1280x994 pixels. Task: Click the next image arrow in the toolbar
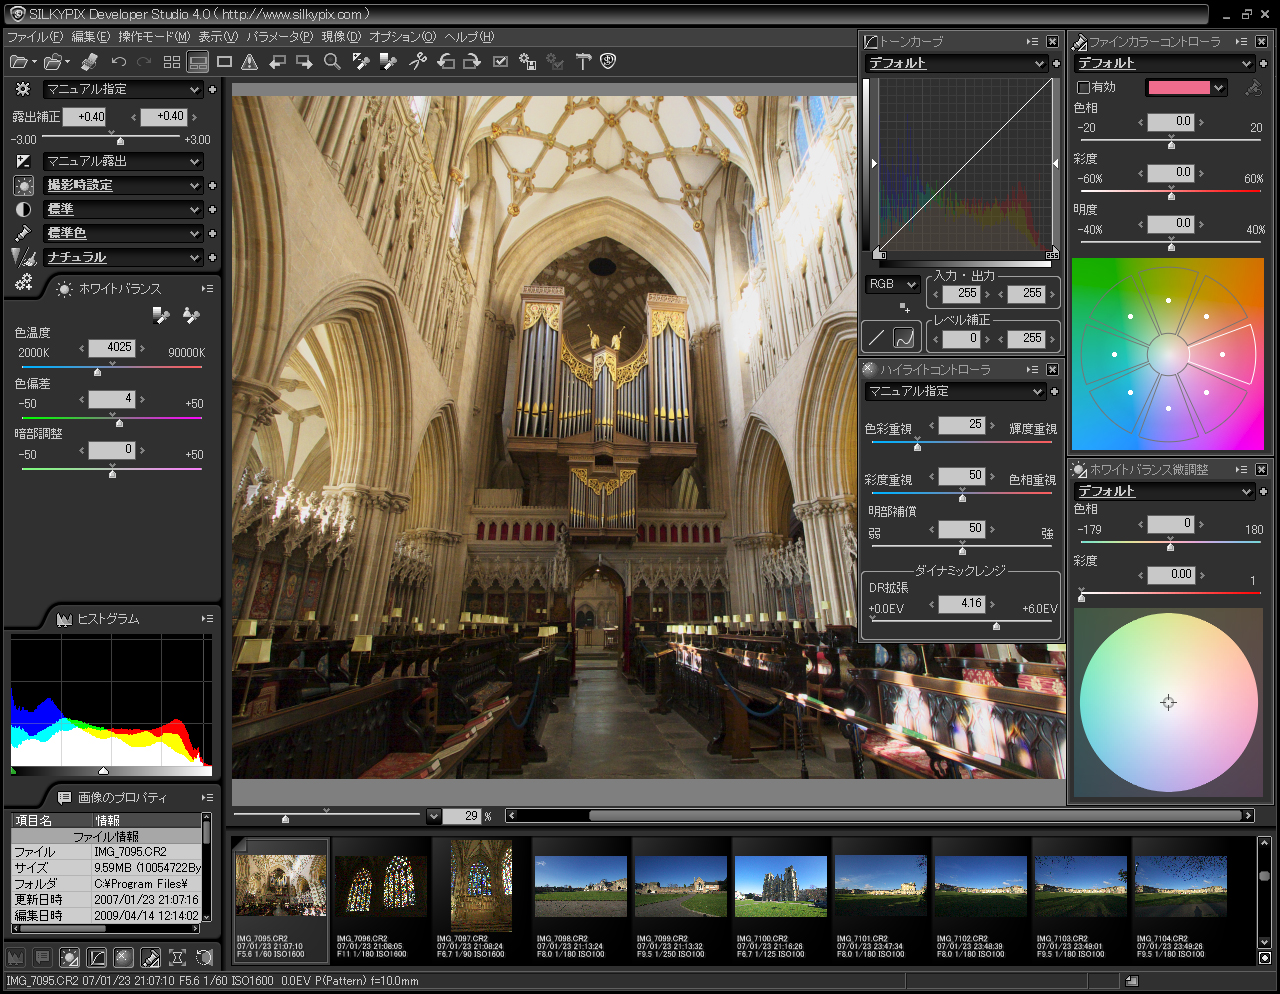(304, 62)
